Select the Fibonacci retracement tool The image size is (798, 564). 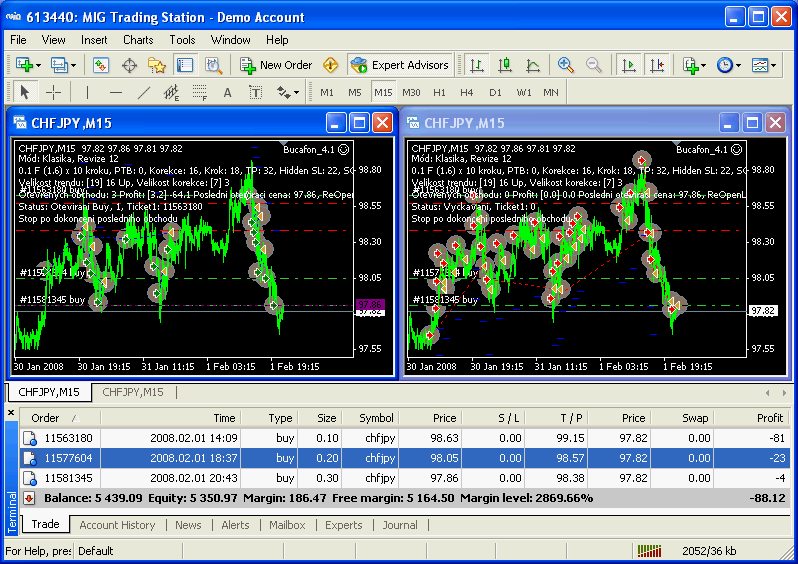199,93
